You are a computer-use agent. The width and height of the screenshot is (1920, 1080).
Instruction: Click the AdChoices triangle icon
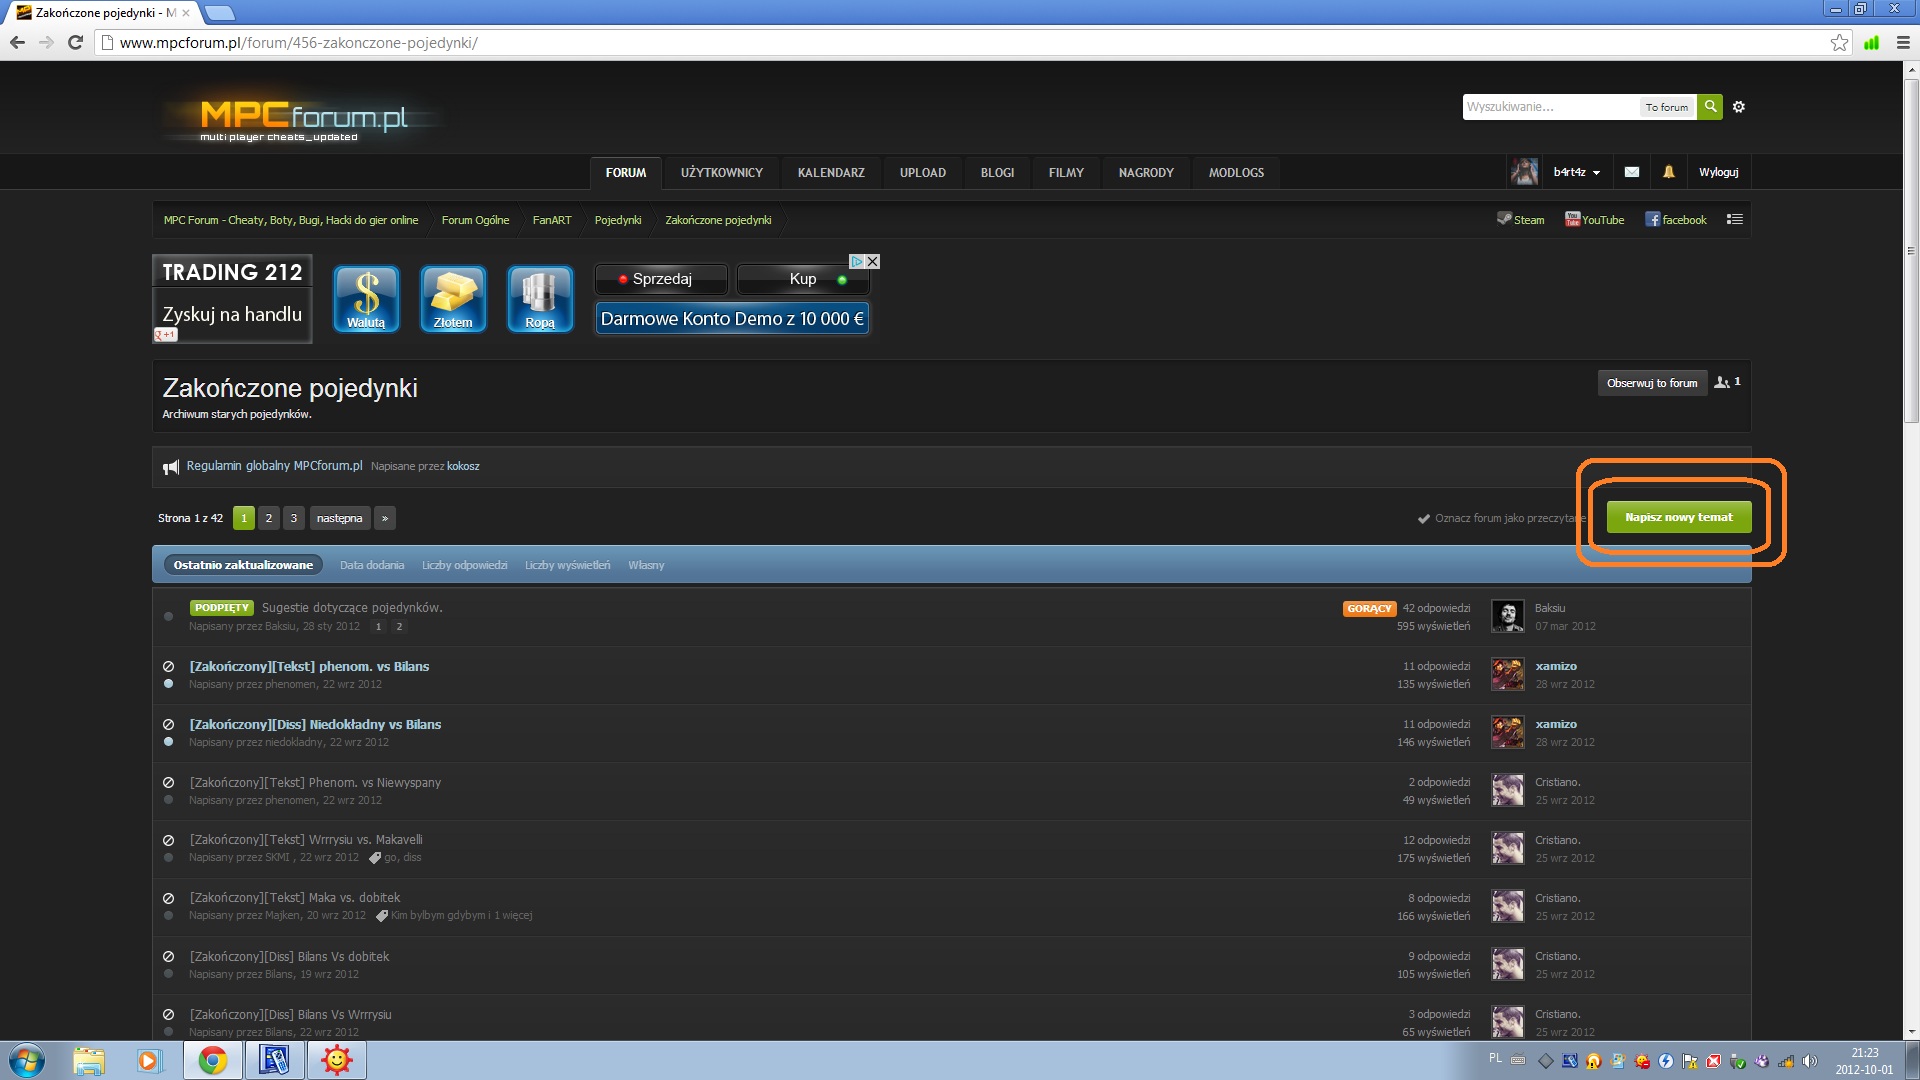(x=857, y=262)
